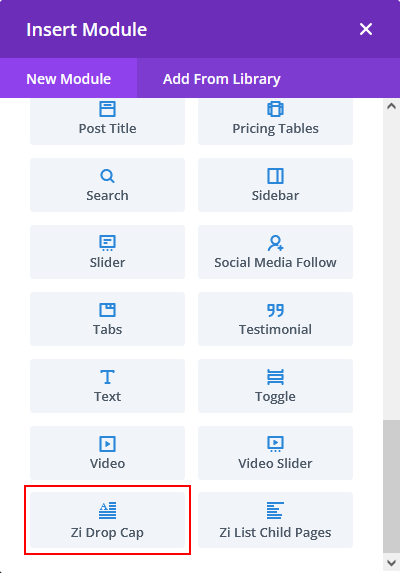Click the scrollbar down arrow

392,562
